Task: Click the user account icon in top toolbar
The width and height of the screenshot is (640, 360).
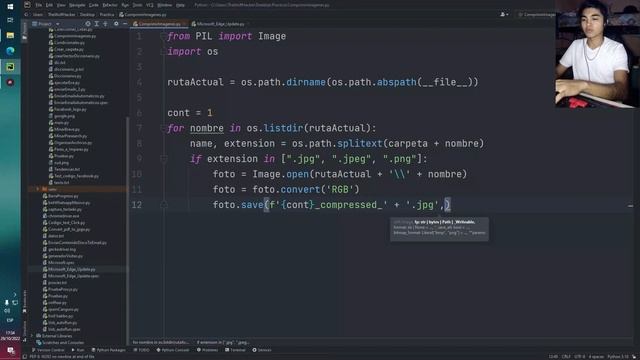Action: click(504, 14)
